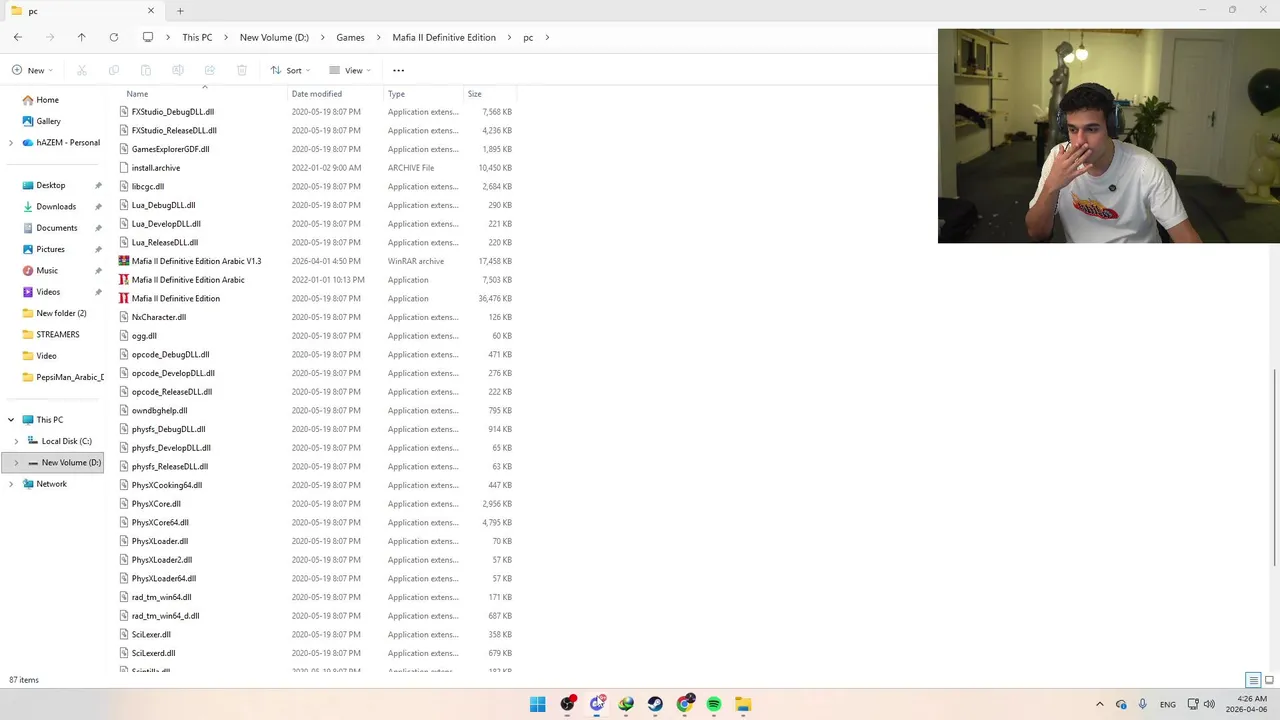The image size is (1280, 720).
Task: Click the microphone icon in system tray
Action: pyautogui.click(x=1142, y=704)
